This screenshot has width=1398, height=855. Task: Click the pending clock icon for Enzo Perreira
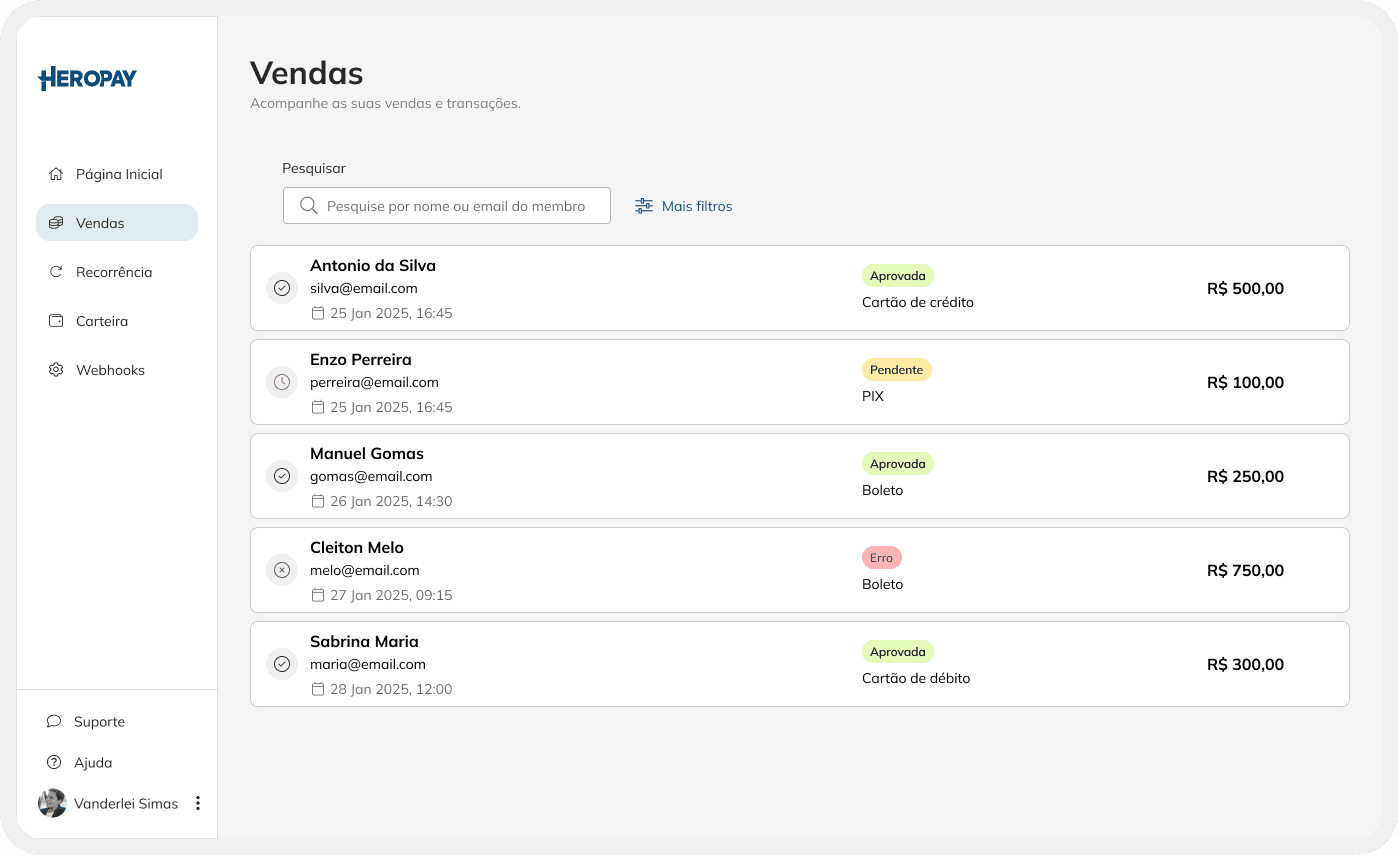[x=282, y=382]
